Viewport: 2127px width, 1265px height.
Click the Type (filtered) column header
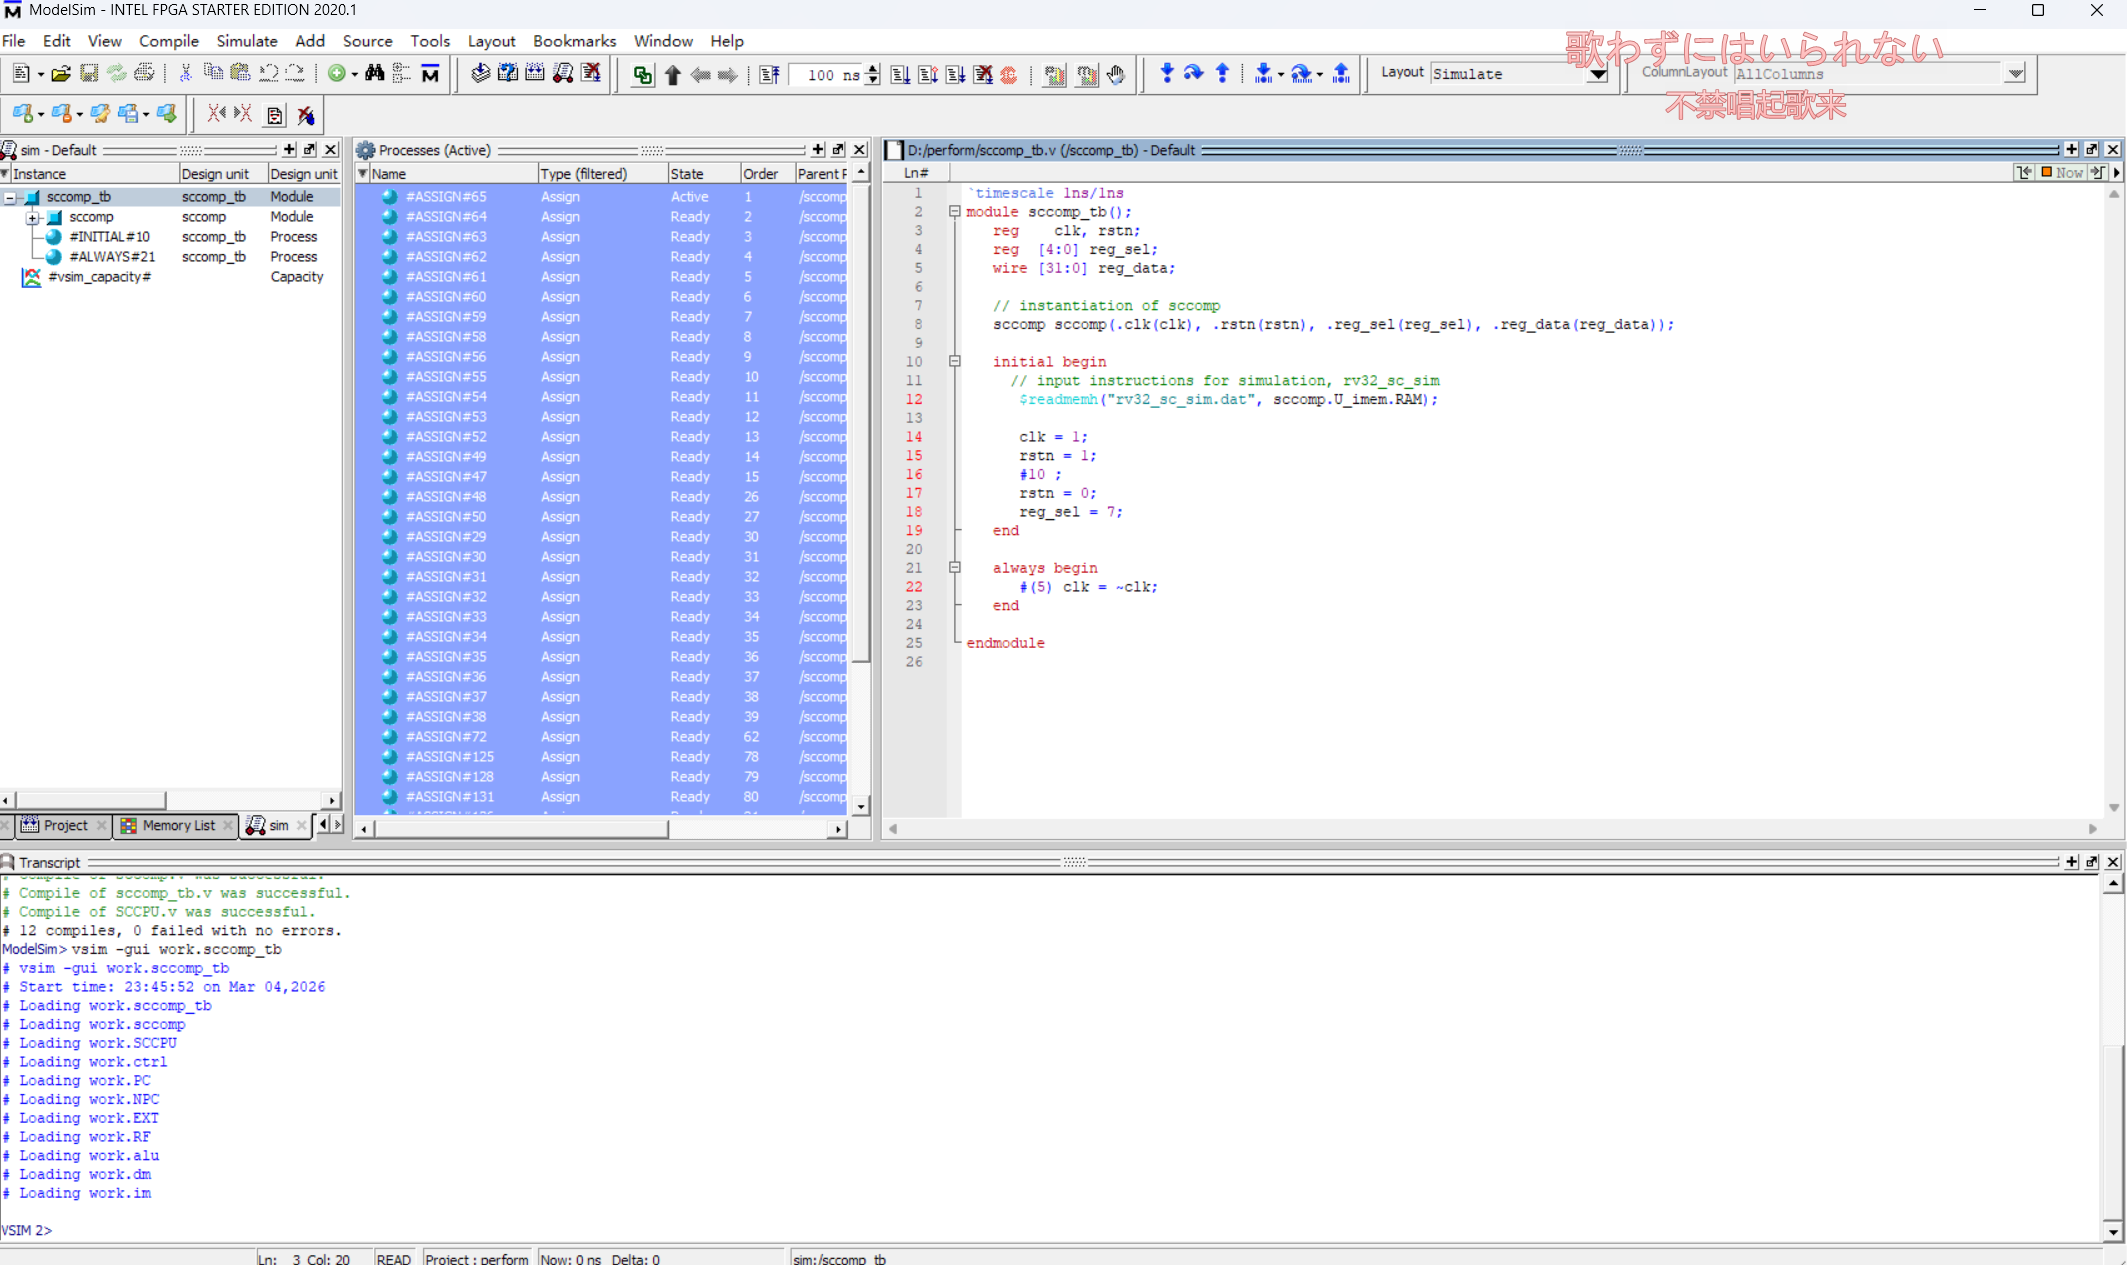(584, 173)
